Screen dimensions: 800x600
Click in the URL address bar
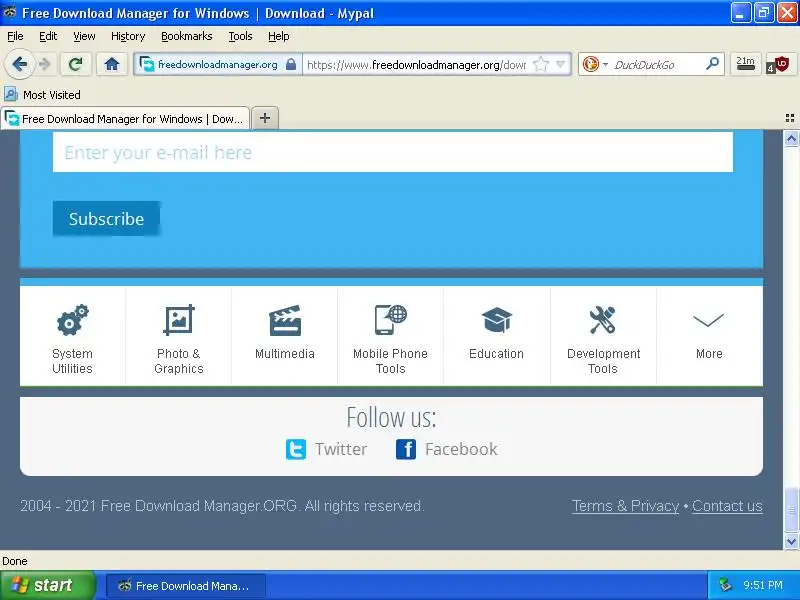(x=416, y=65)
